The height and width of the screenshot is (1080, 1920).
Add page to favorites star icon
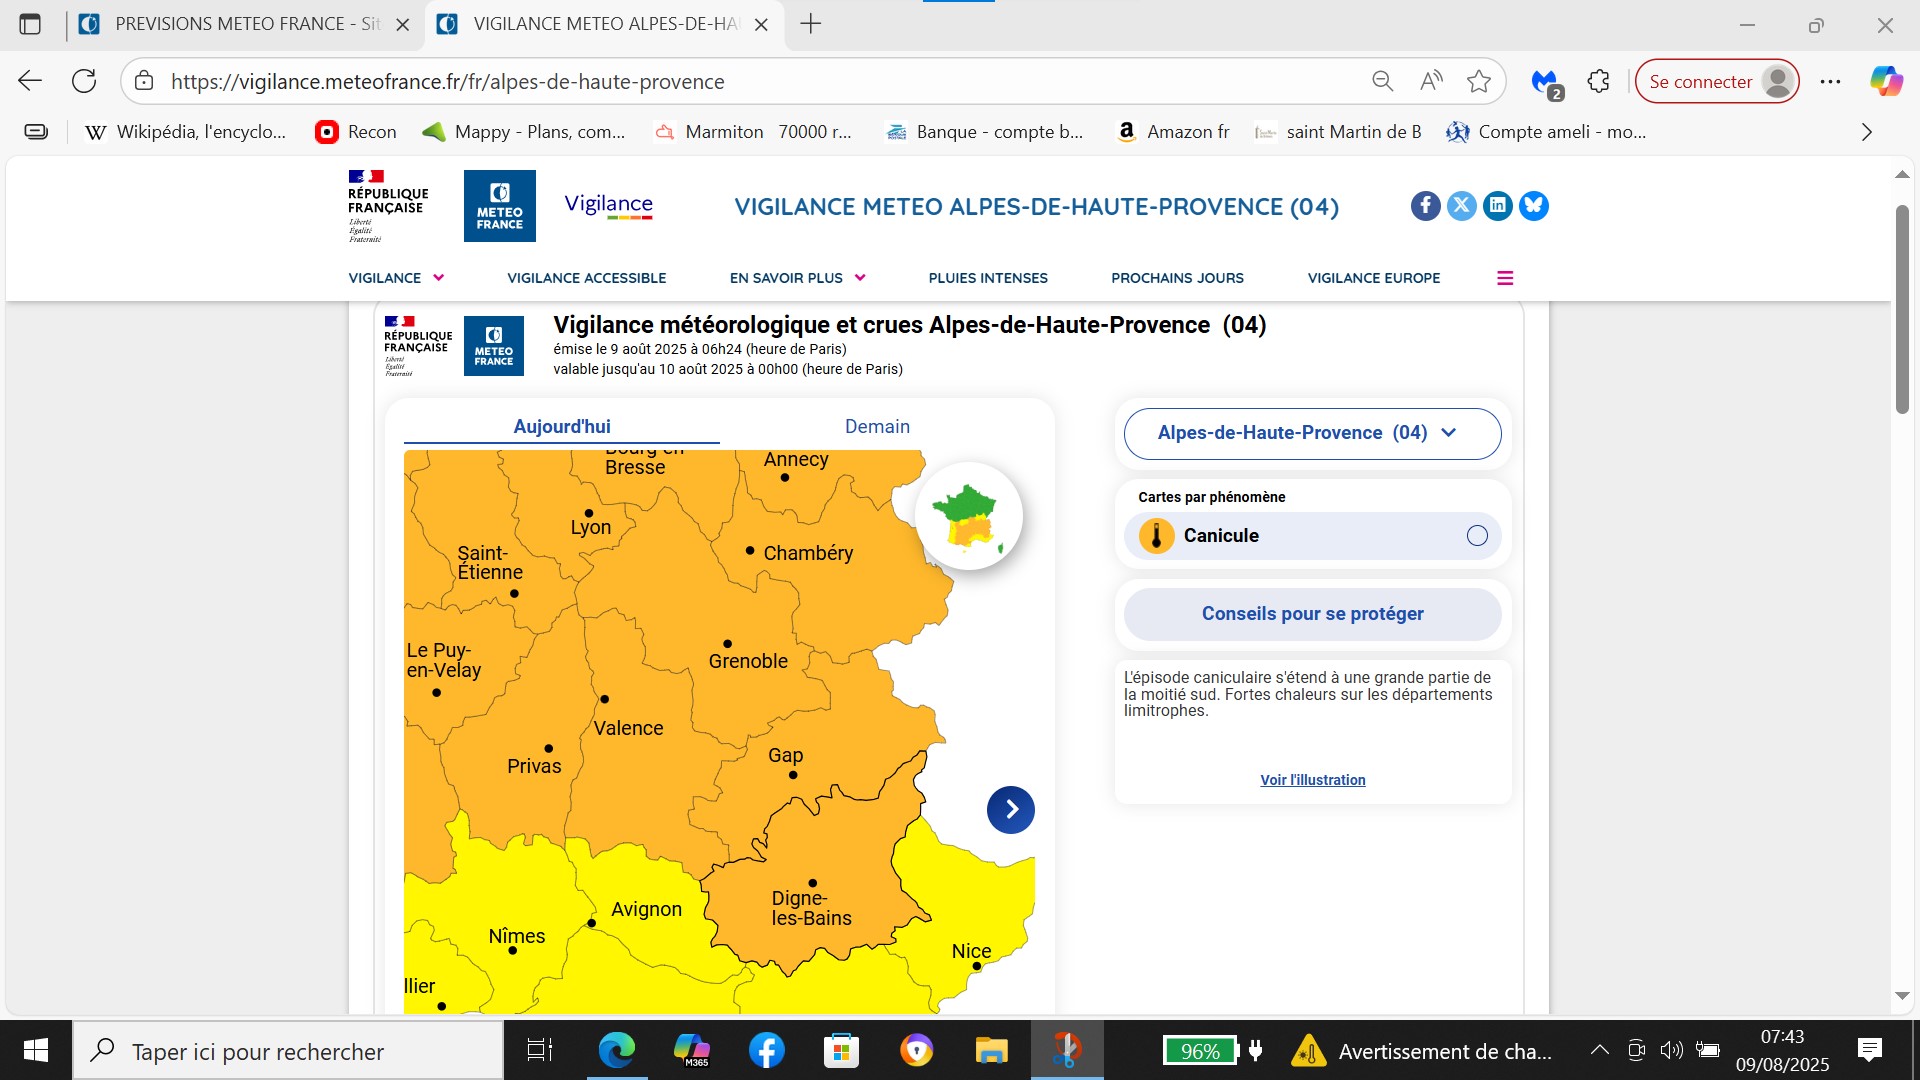tap(1478, 82)
